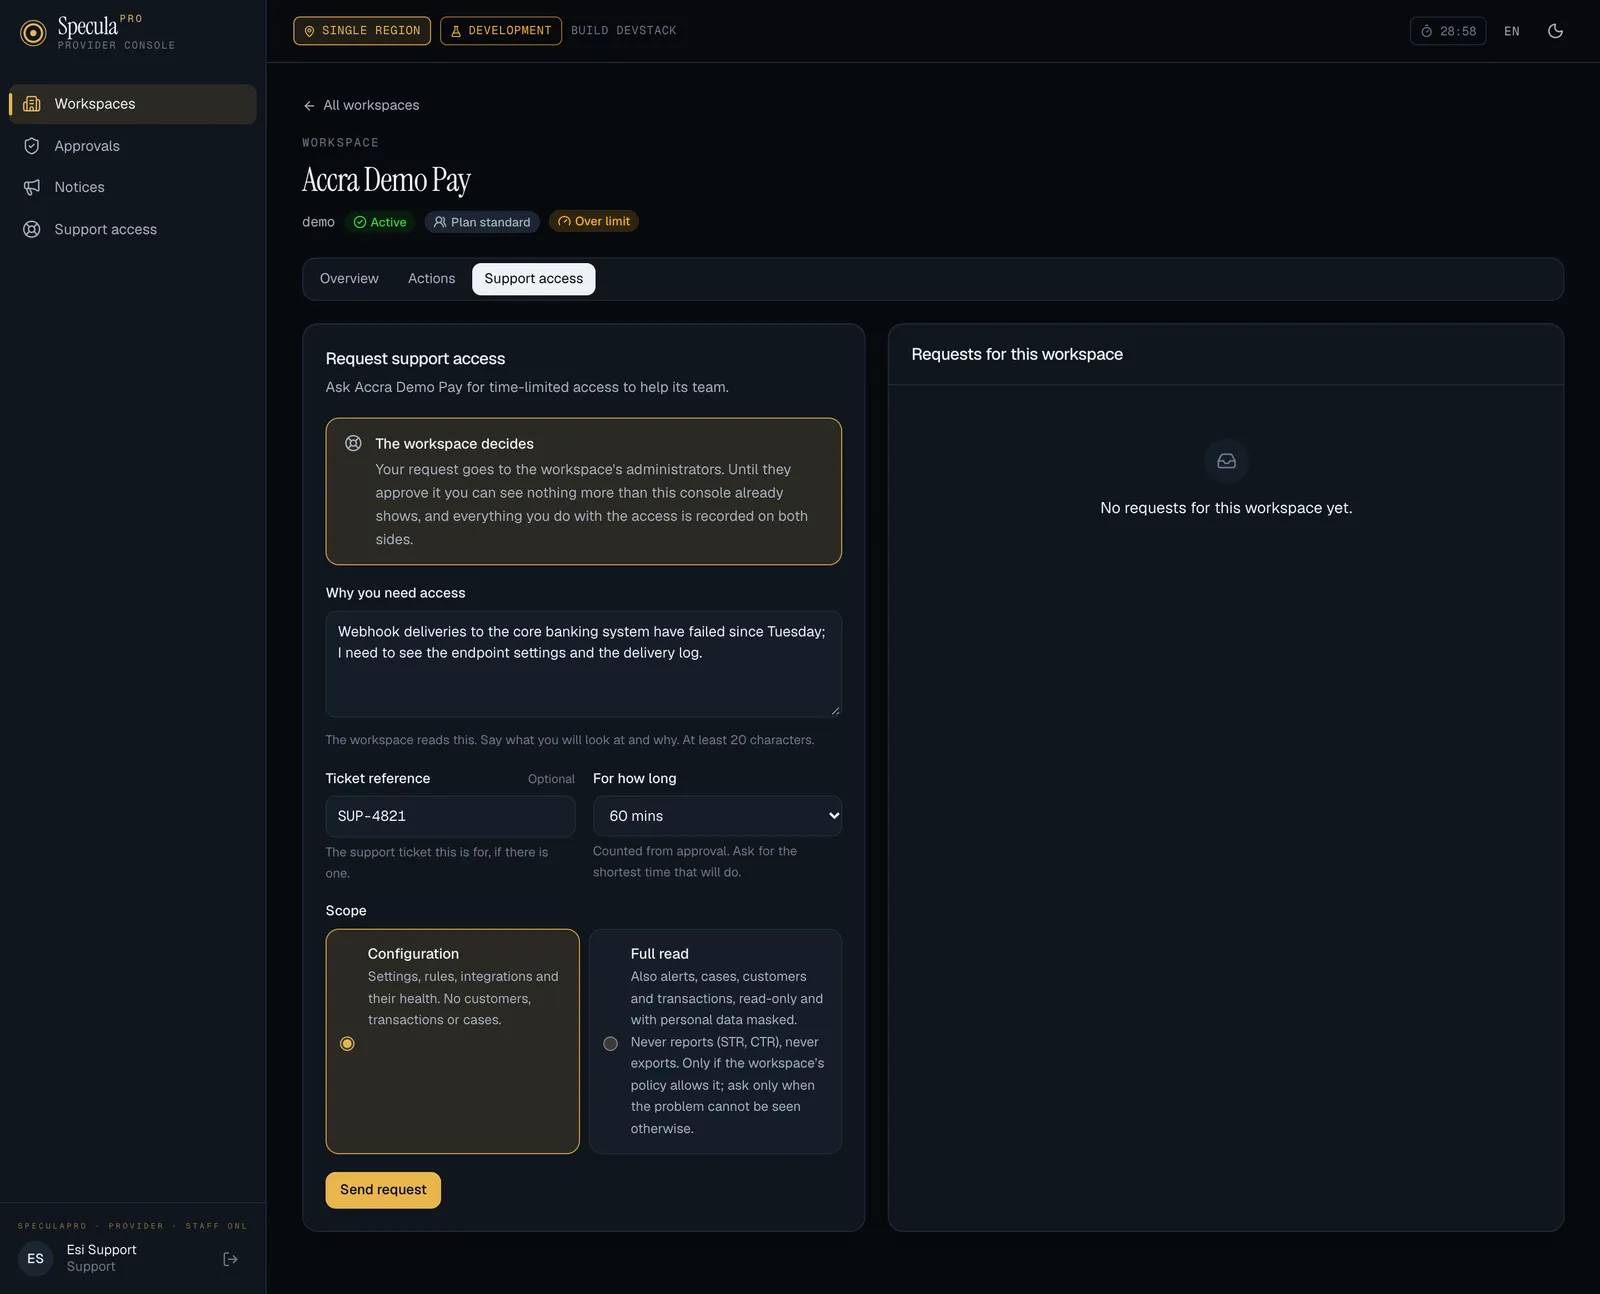
Task: Click the Over limit badge
Action: (x=594, y=222)
